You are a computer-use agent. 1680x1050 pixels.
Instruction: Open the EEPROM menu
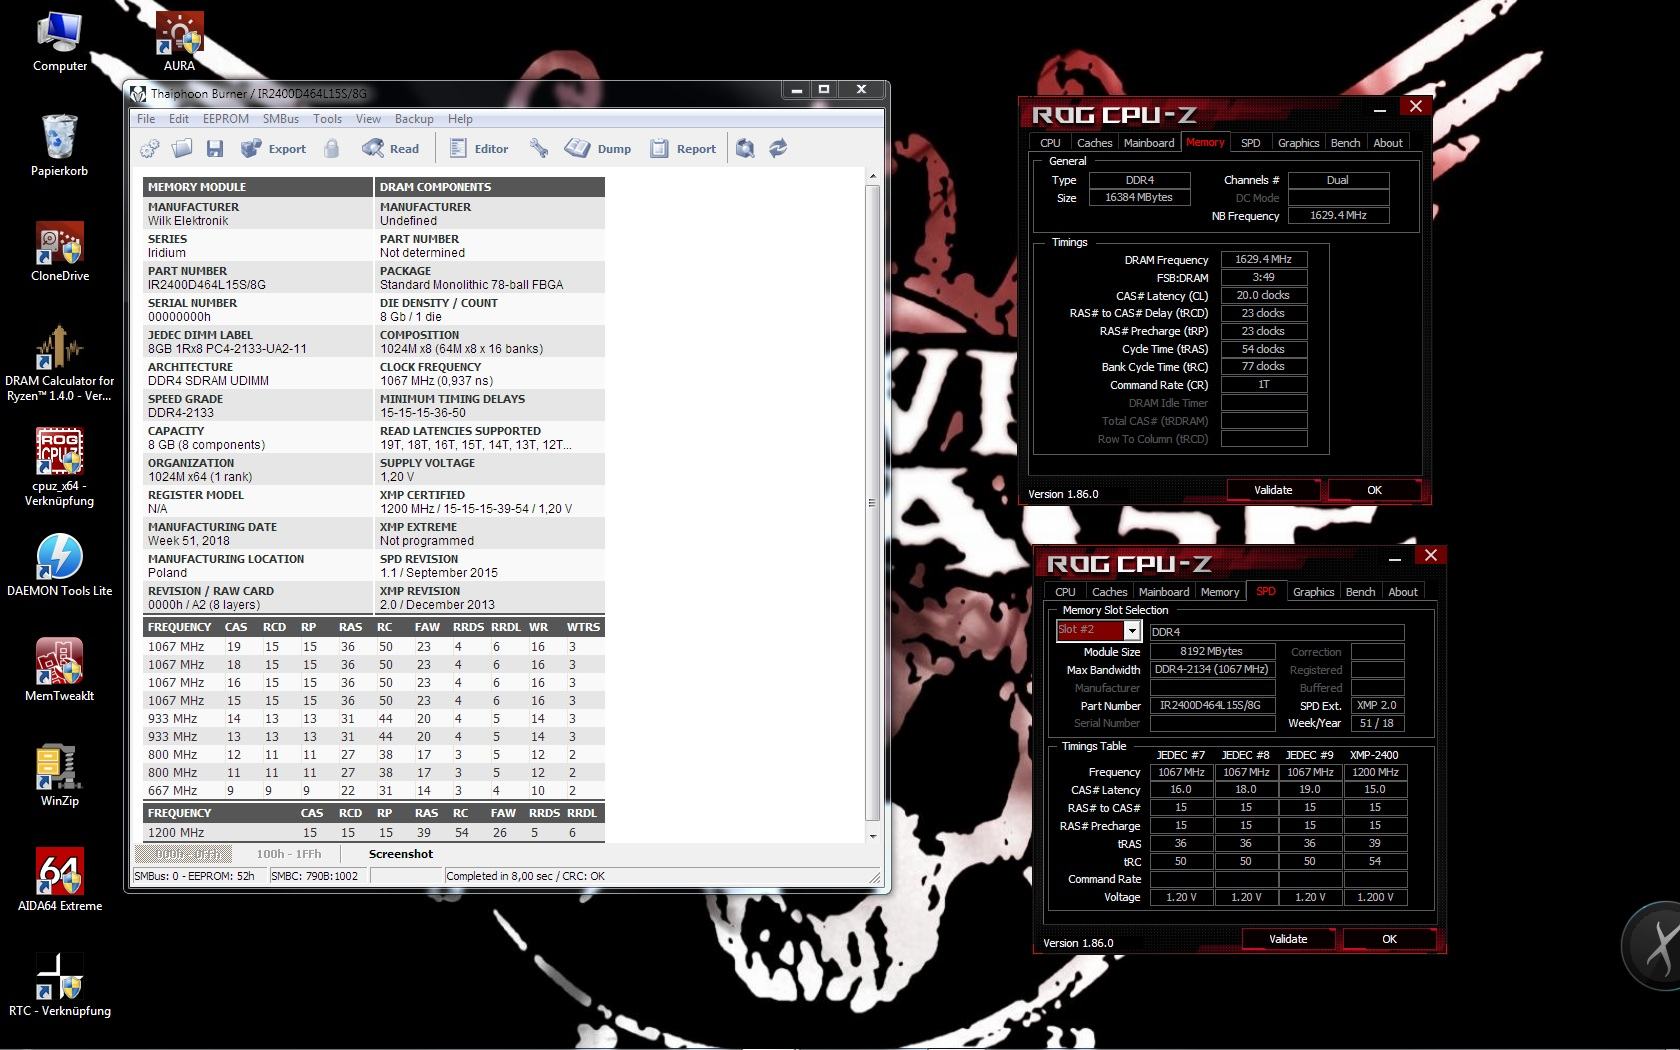click(x=226, y=118)
